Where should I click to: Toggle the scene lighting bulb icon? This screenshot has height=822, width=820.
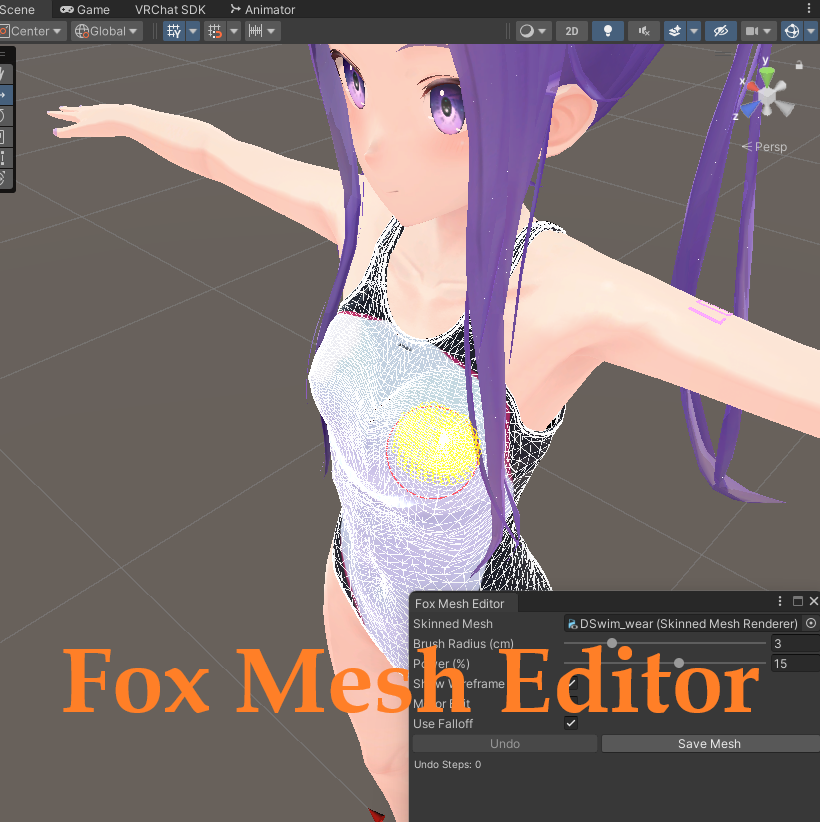pyautogui.click(x=608, y=31)
